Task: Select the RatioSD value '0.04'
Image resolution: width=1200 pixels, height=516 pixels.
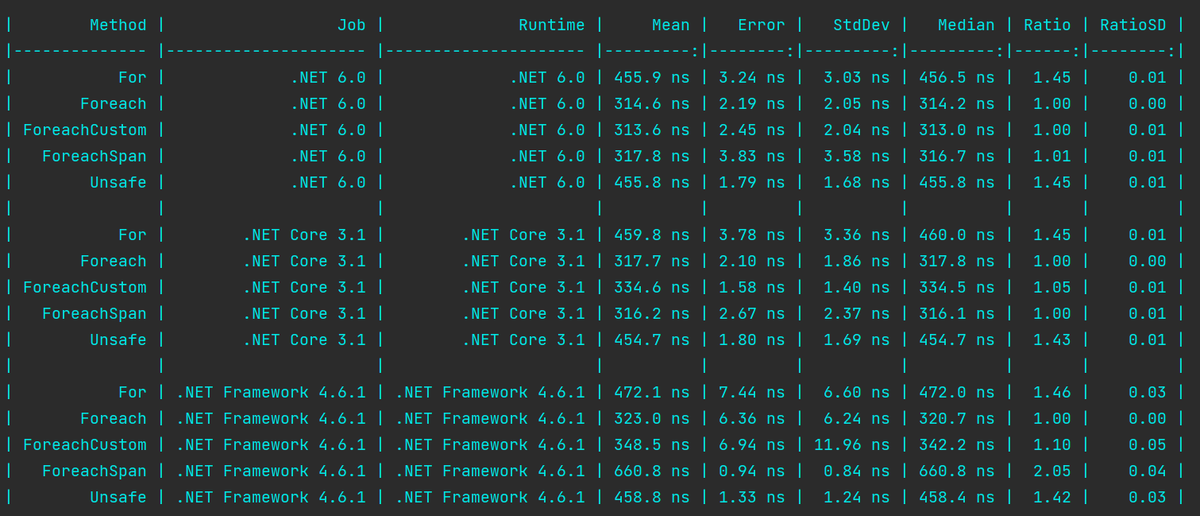Action: [x=1148, y=471]
